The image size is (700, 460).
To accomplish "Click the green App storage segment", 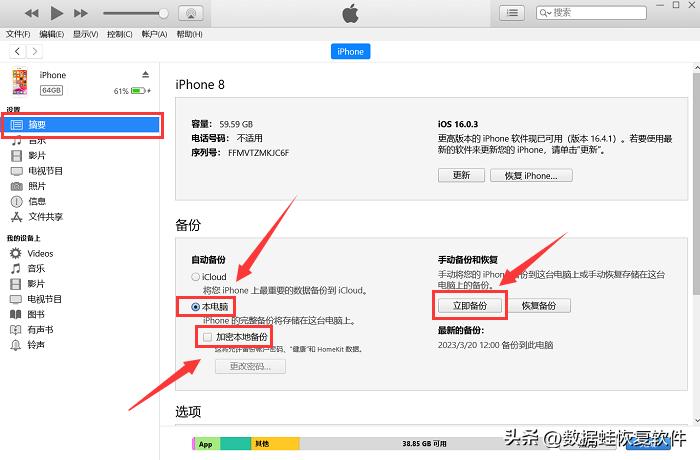I will coord(207,443).
